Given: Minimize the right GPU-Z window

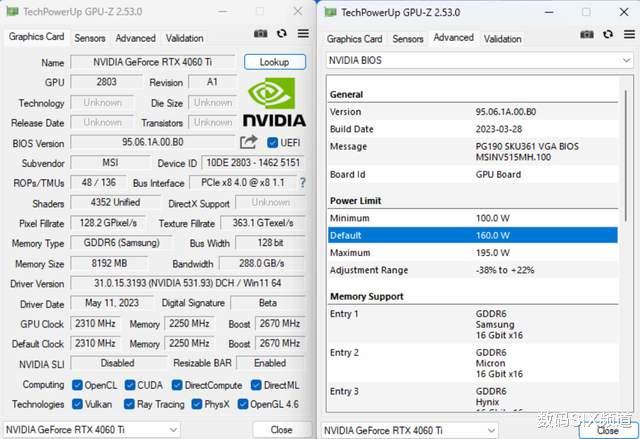Looking at the screenshot, I should pos(549,12).
